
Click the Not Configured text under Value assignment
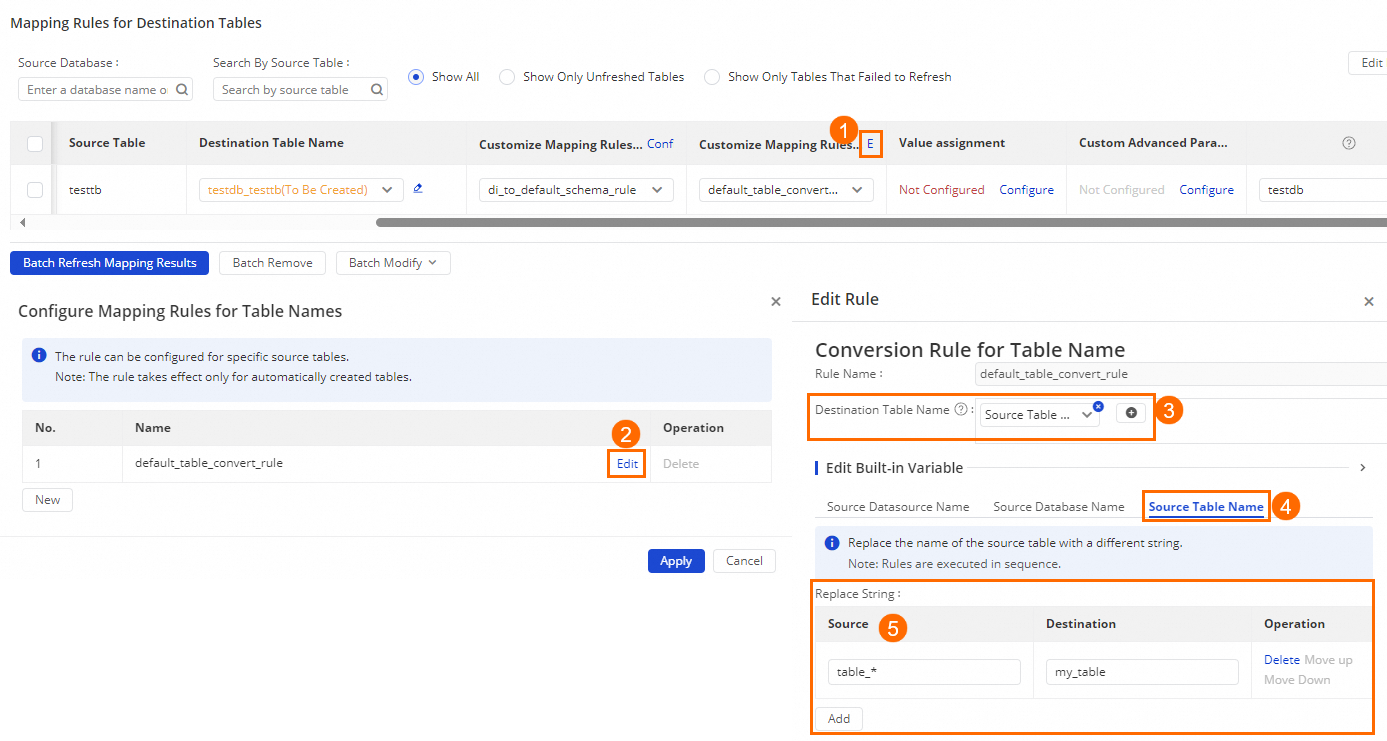coord(941,190)
